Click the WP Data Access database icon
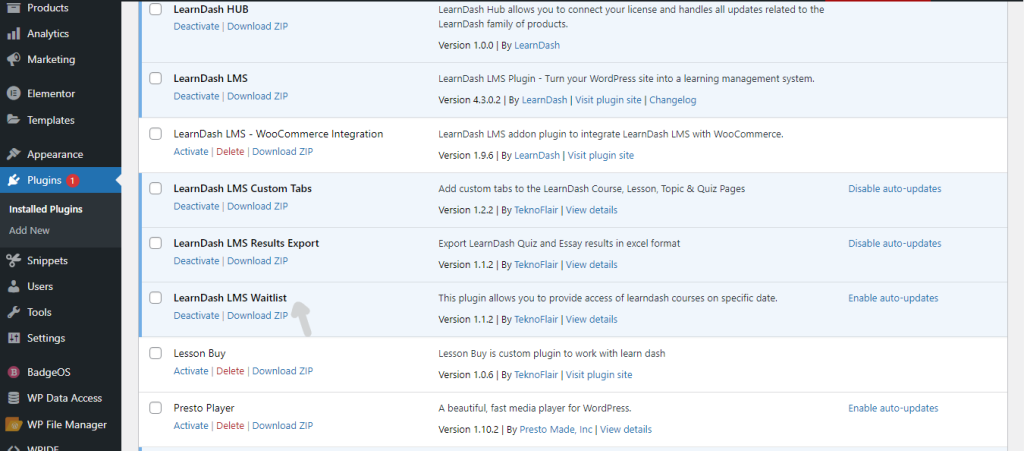This screenshot has height=451, width=1024. (x=13, y=398)
